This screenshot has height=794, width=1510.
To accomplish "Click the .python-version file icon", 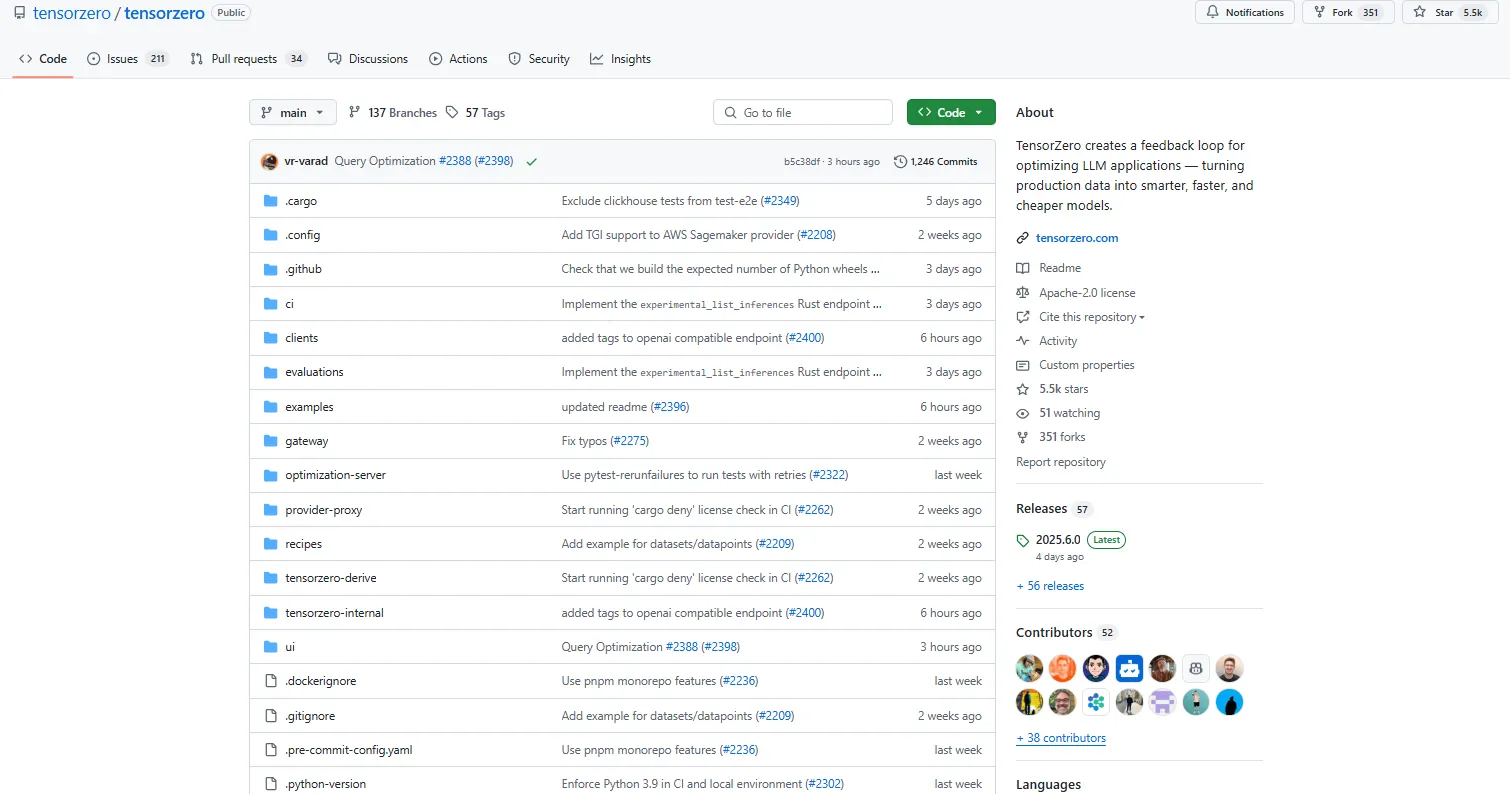I will tap(270, 784).
